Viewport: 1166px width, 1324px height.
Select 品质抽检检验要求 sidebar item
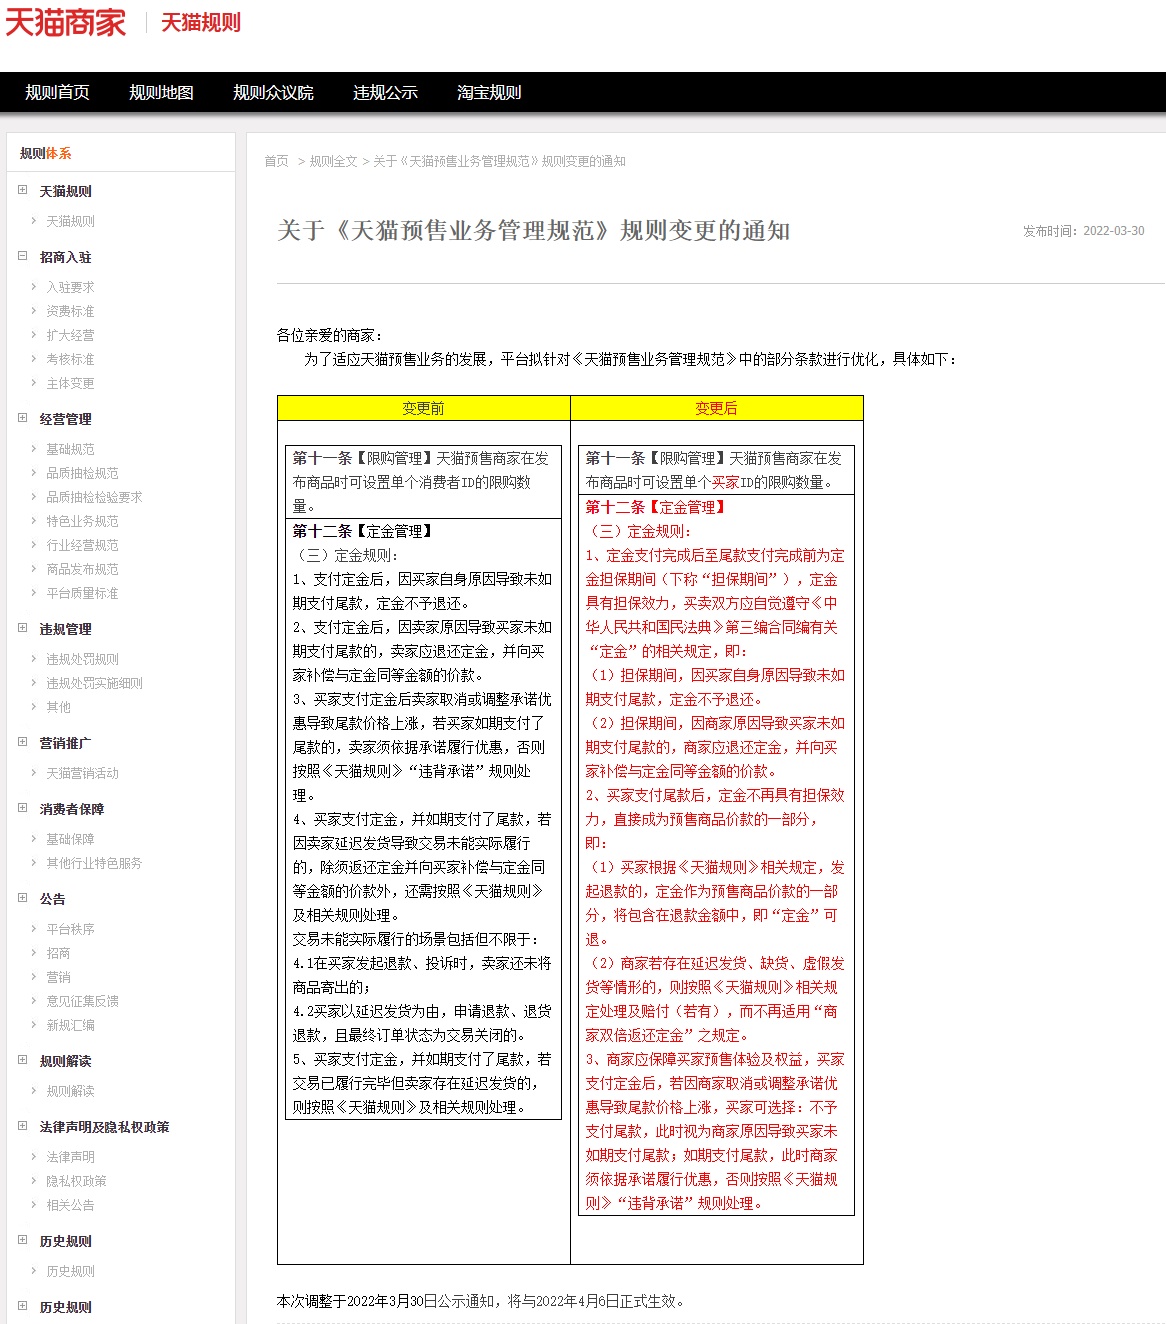94,497
